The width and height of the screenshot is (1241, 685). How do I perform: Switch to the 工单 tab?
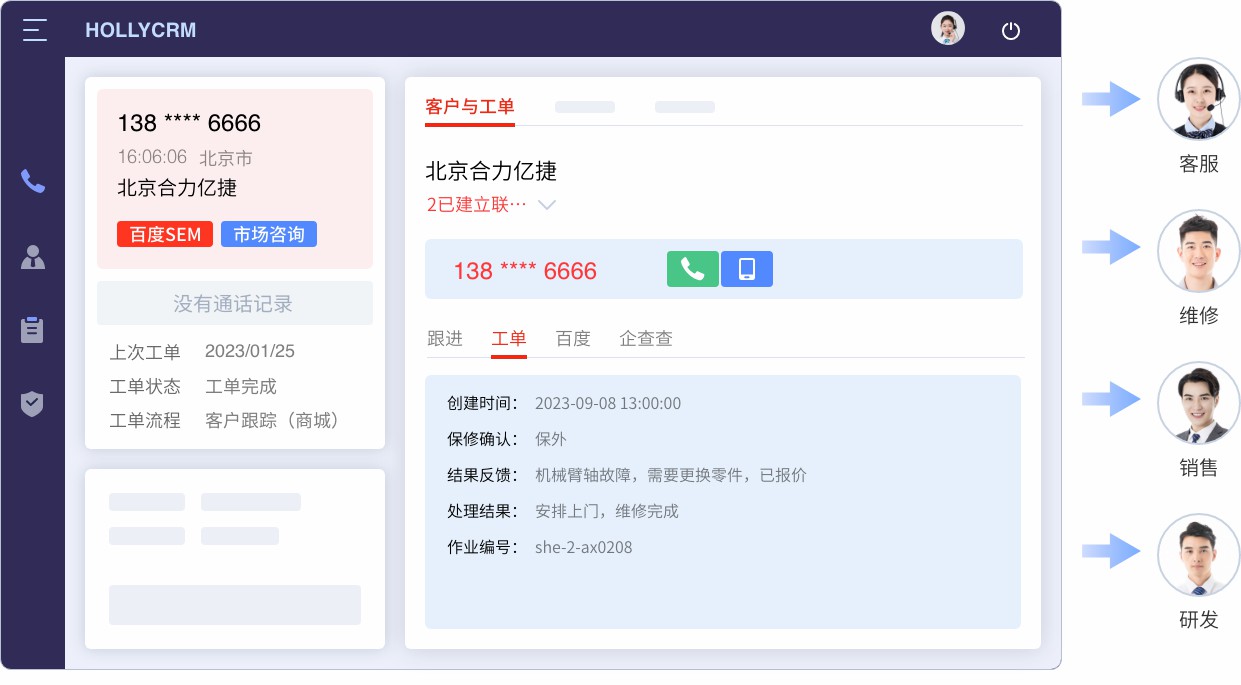509,339
